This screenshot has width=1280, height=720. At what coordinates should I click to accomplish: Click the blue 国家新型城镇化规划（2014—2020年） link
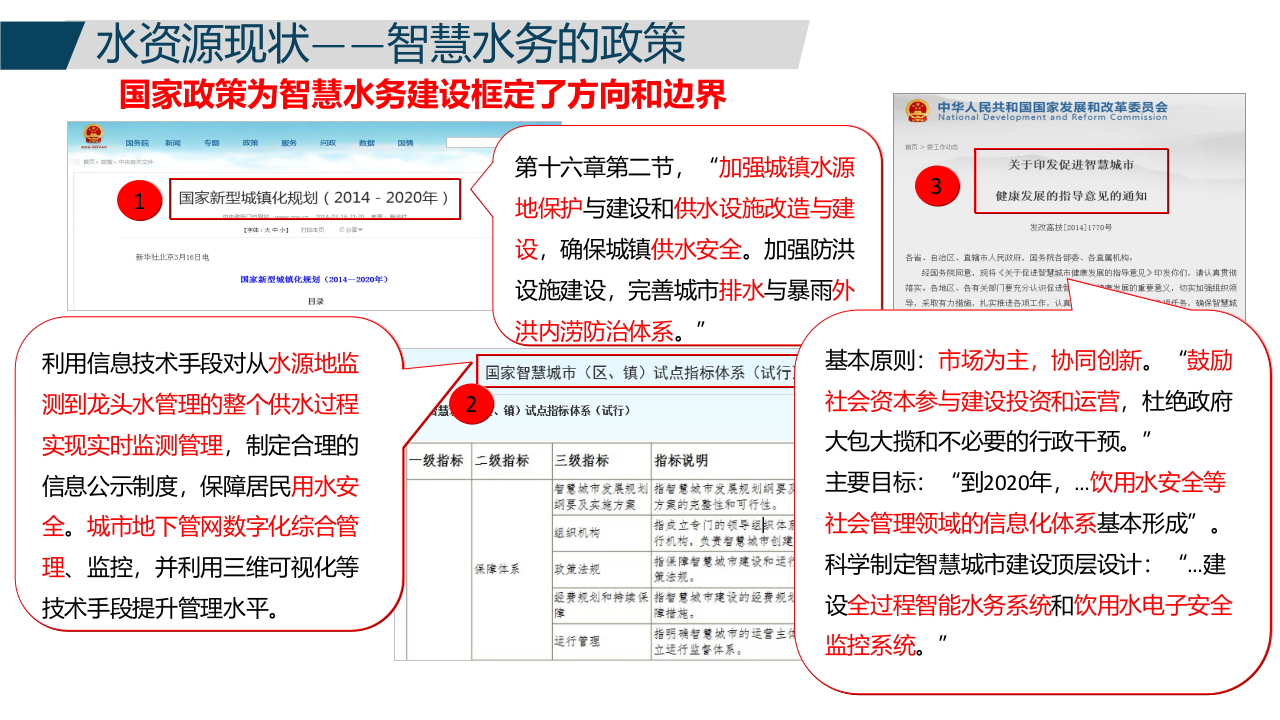314,279
